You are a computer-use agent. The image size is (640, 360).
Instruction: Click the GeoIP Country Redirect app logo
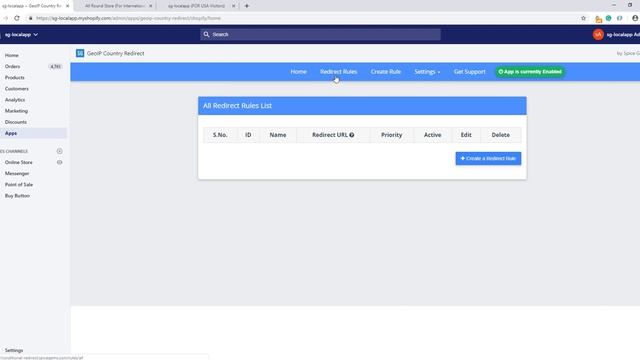point(80,53)
